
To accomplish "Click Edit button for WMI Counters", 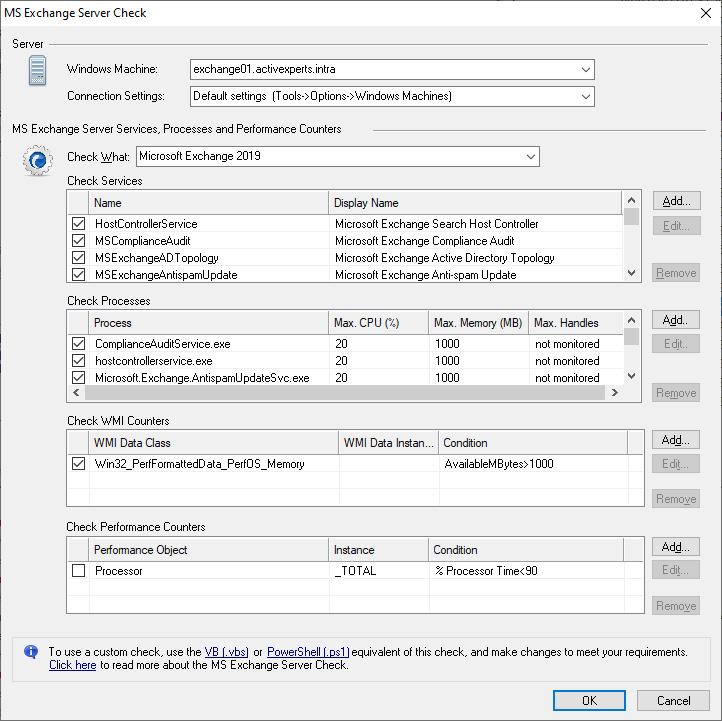I will click(x=675, y=464).
